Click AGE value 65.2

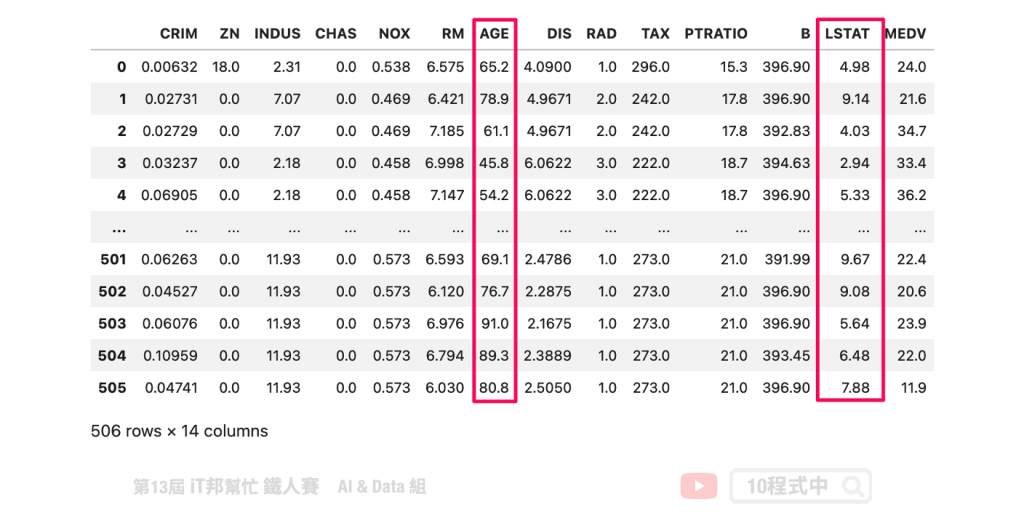point(494,67)
